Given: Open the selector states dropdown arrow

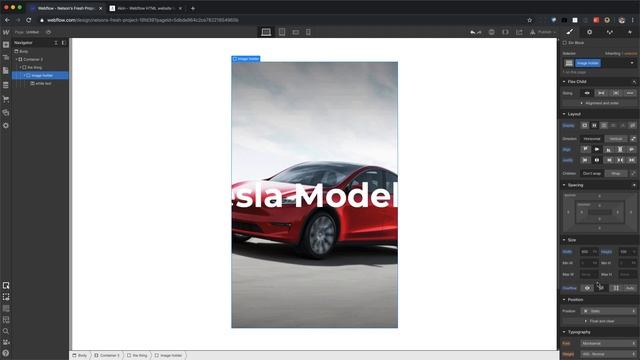Looking at the screenshot, I should pos(632,63).
